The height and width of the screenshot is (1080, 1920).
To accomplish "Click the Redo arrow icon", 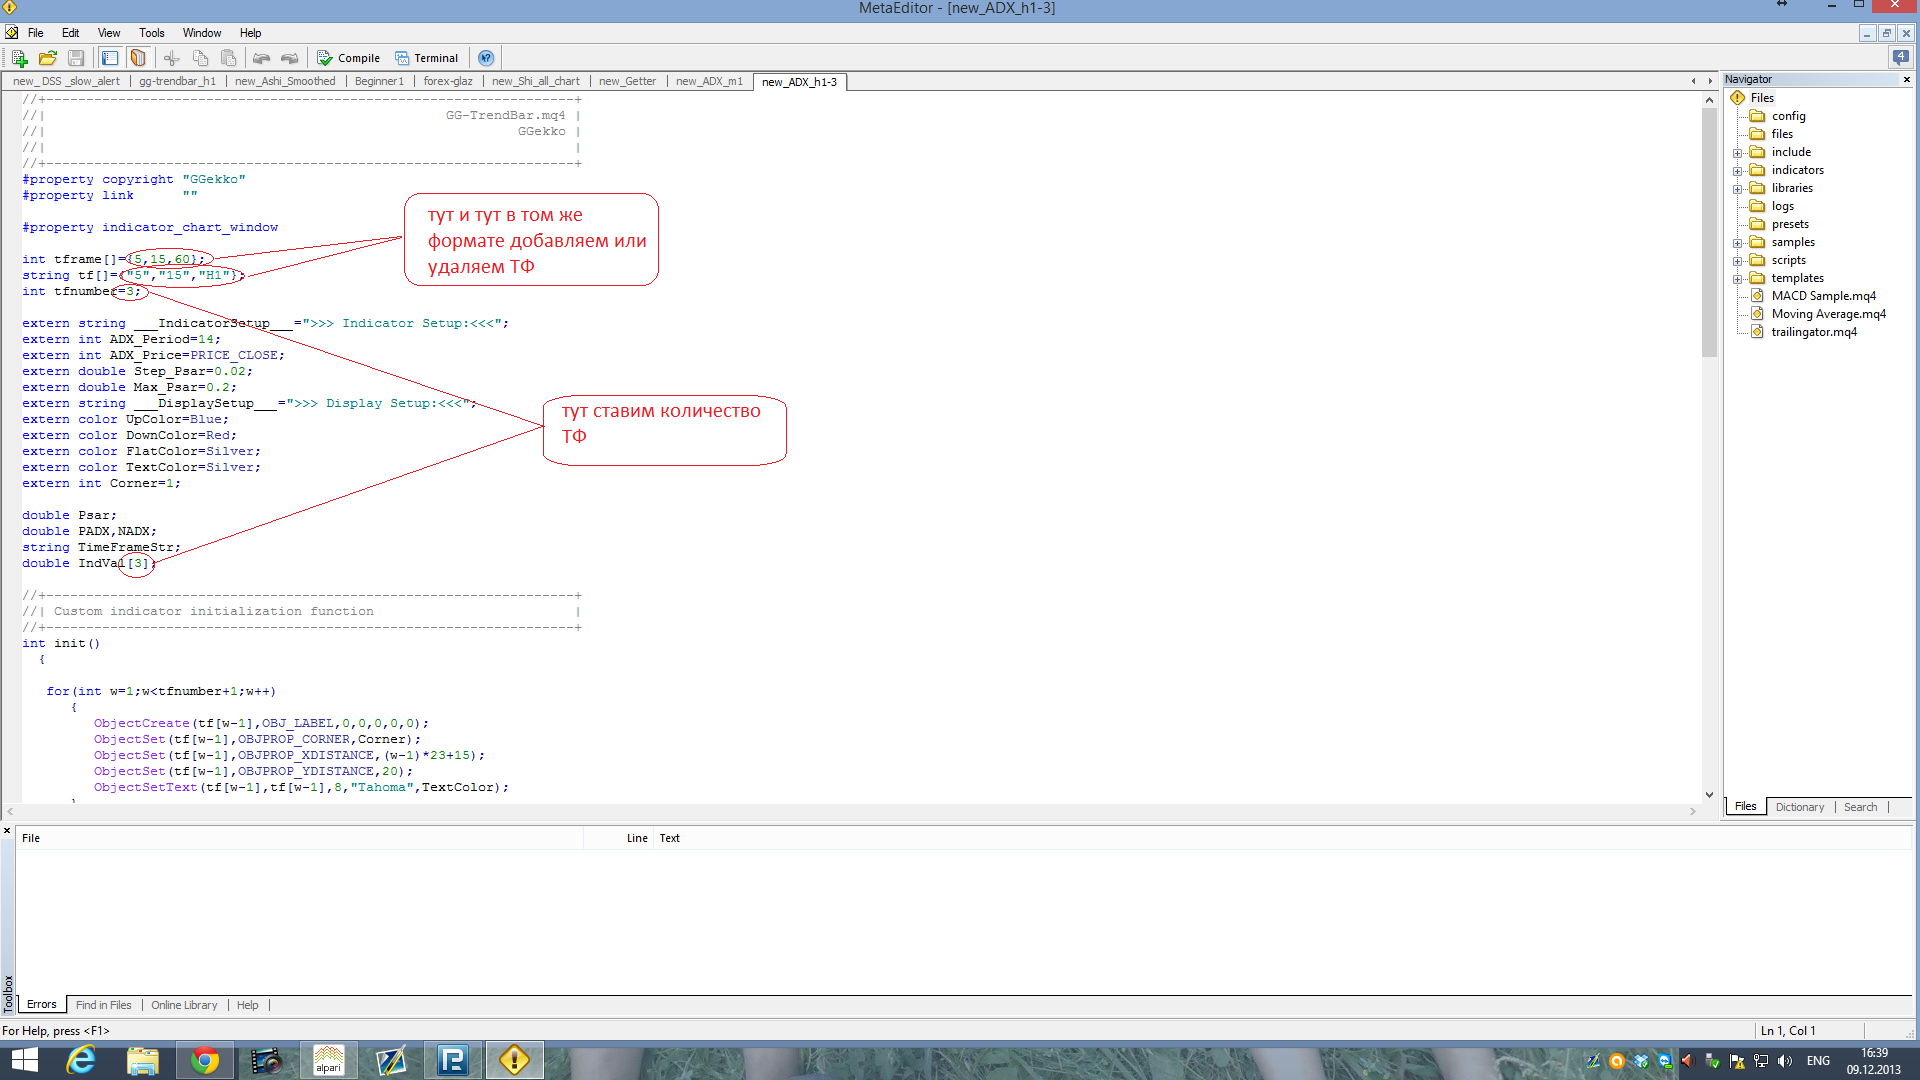I will click(290, 58).
